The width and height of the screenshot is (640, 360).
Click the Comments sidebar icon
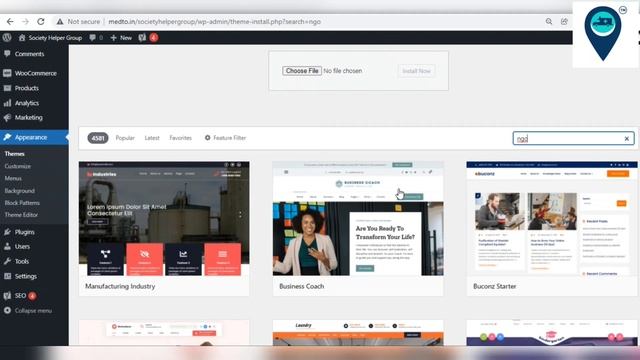pos(7,53)
